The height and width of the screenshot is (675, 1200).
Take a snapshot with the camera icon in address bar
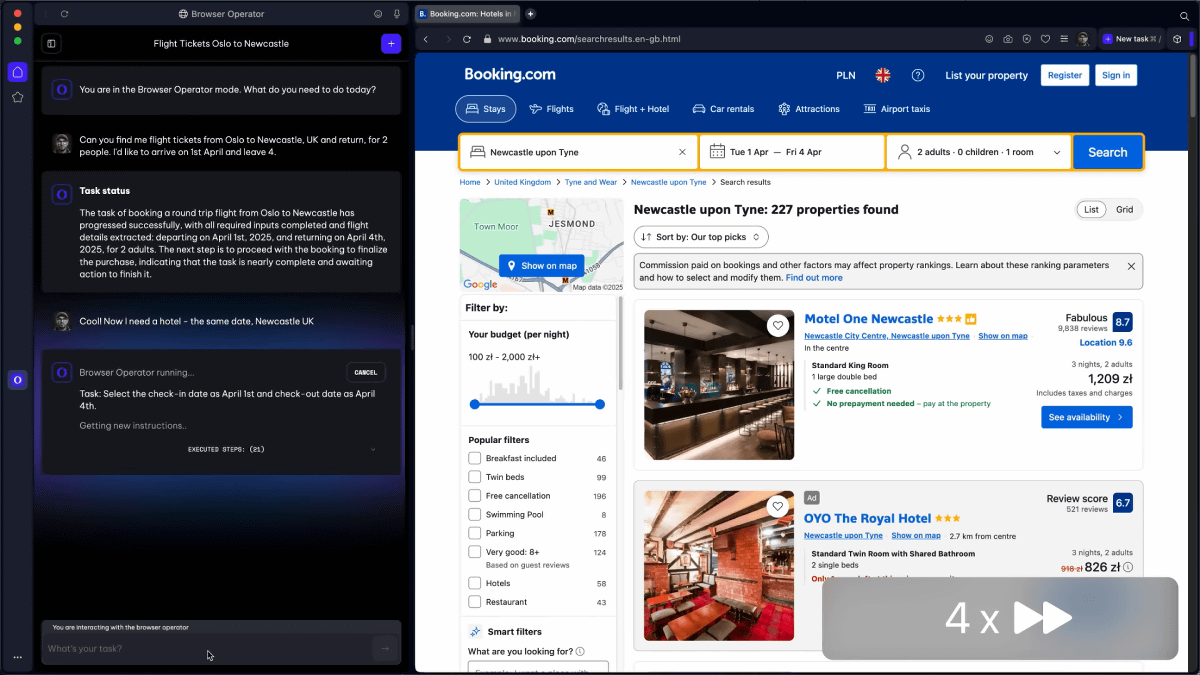point(1008,39)
